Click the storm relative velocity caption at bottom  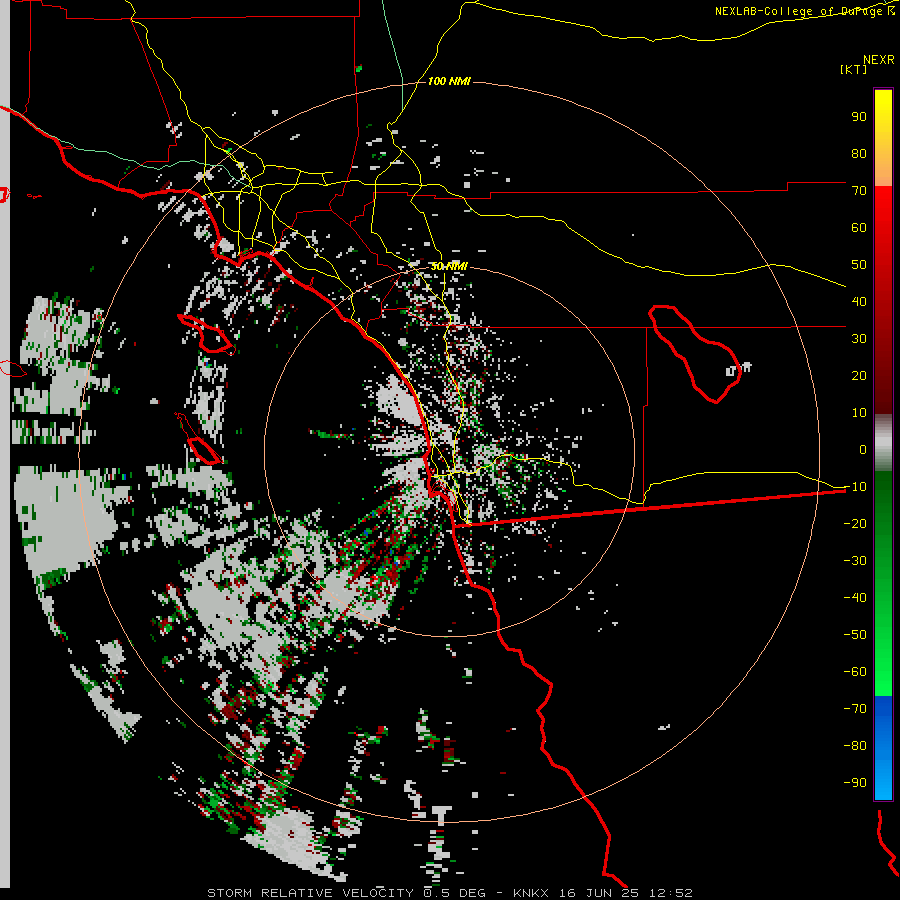[x=449, y=893]
